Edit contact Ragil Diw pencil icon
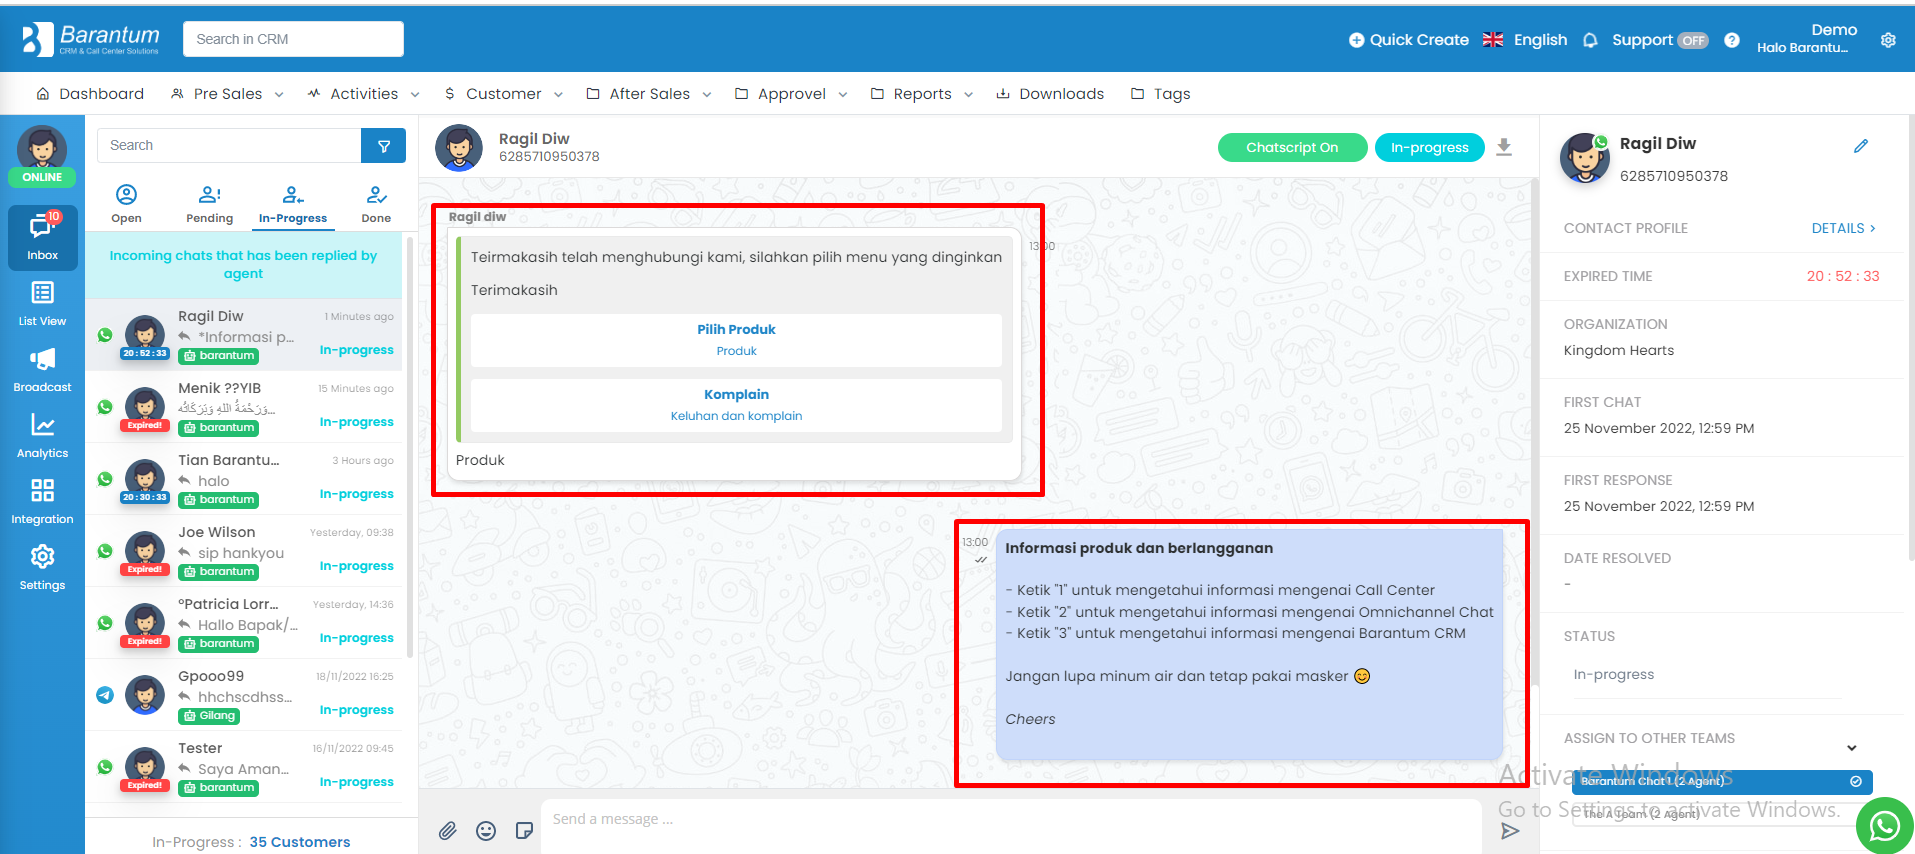 [1861, 146]
